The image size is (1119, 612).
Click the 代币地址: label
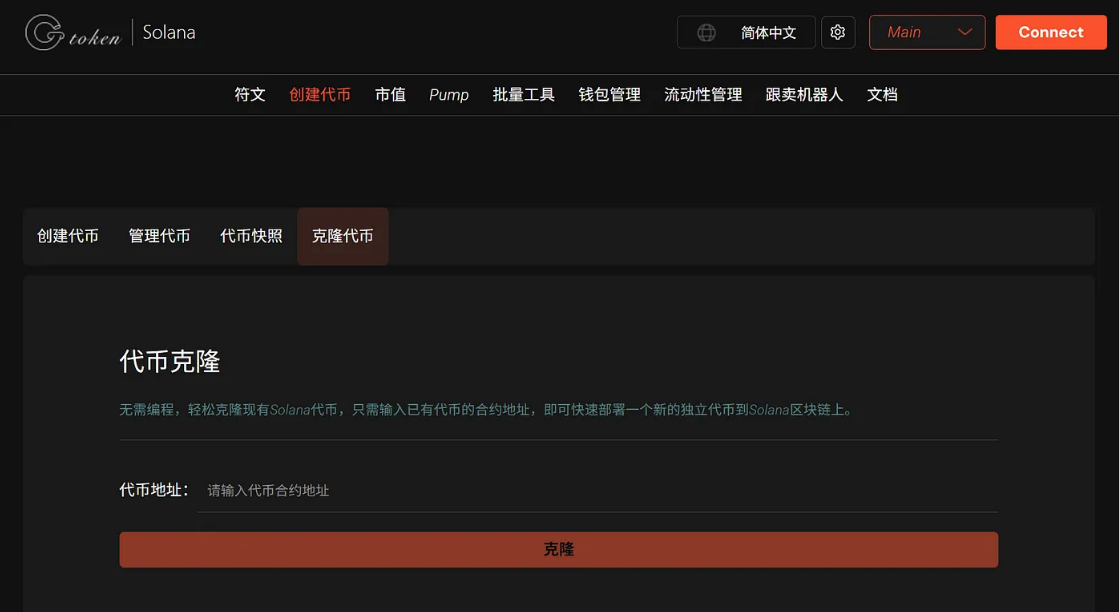pyautogui.click(x=153, y=490)
